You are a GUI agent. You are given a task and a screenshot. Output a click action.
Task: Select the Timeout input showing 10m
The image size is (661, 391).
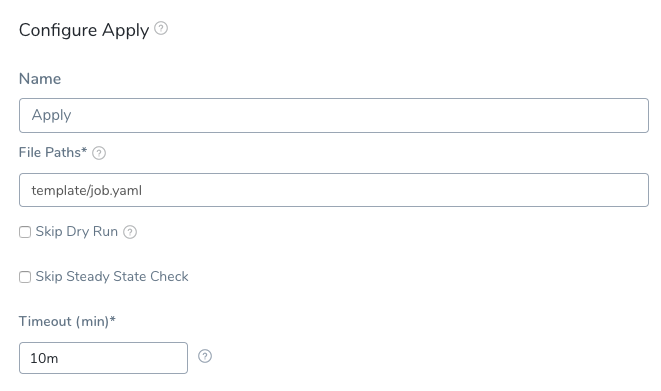(x=103, y=358)
